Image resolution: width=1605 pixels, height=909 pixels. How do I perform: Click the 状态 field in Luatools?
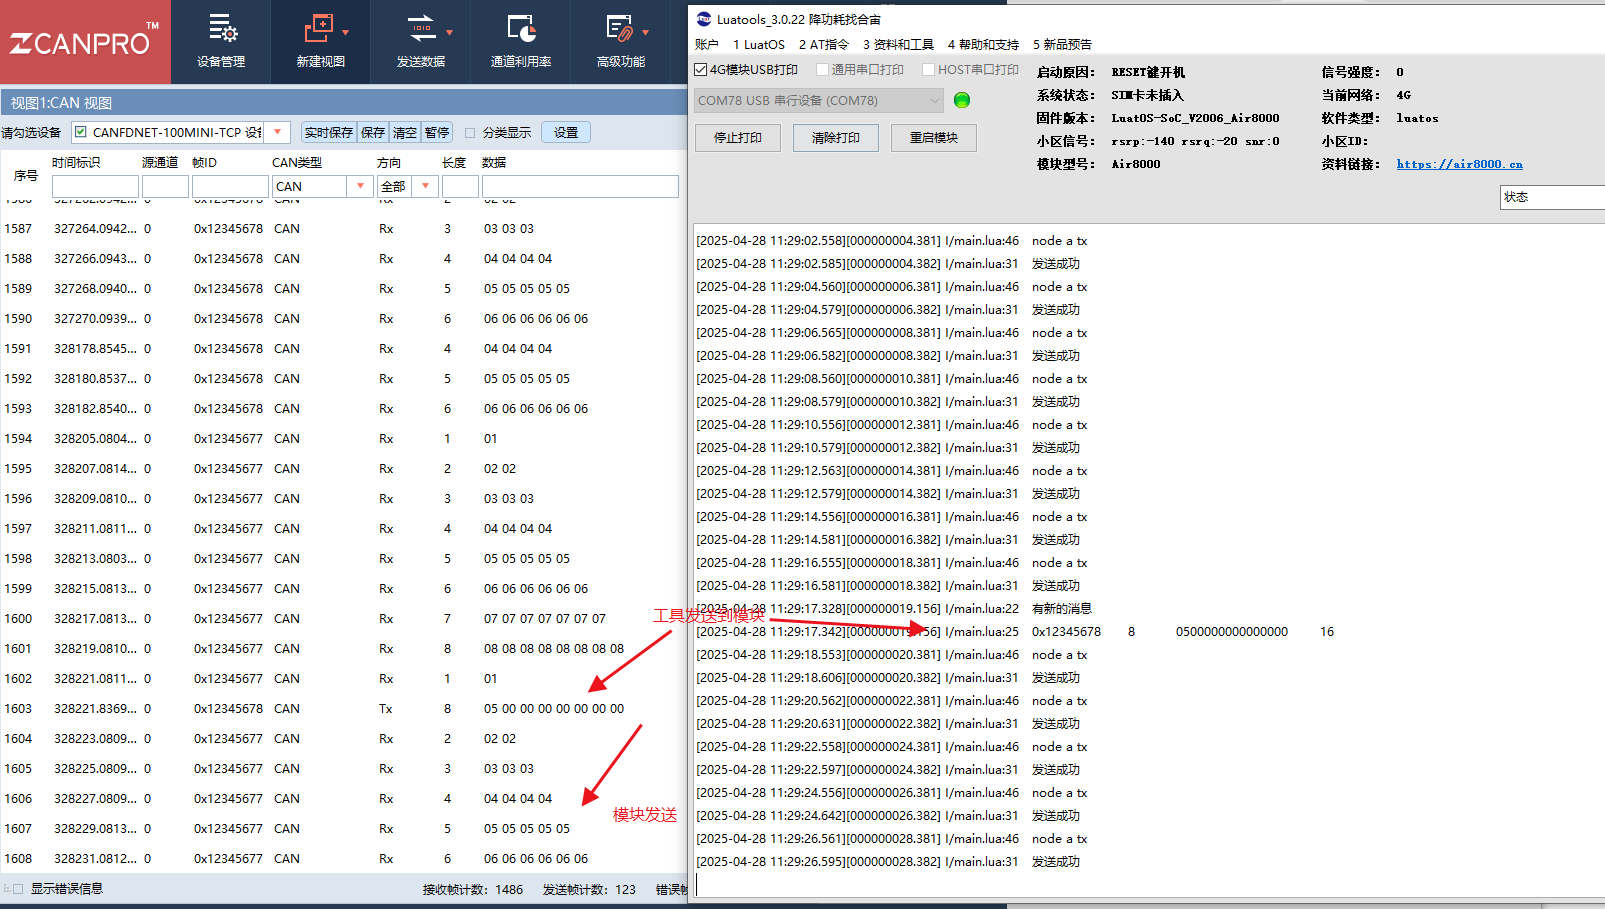[1552, 197]
